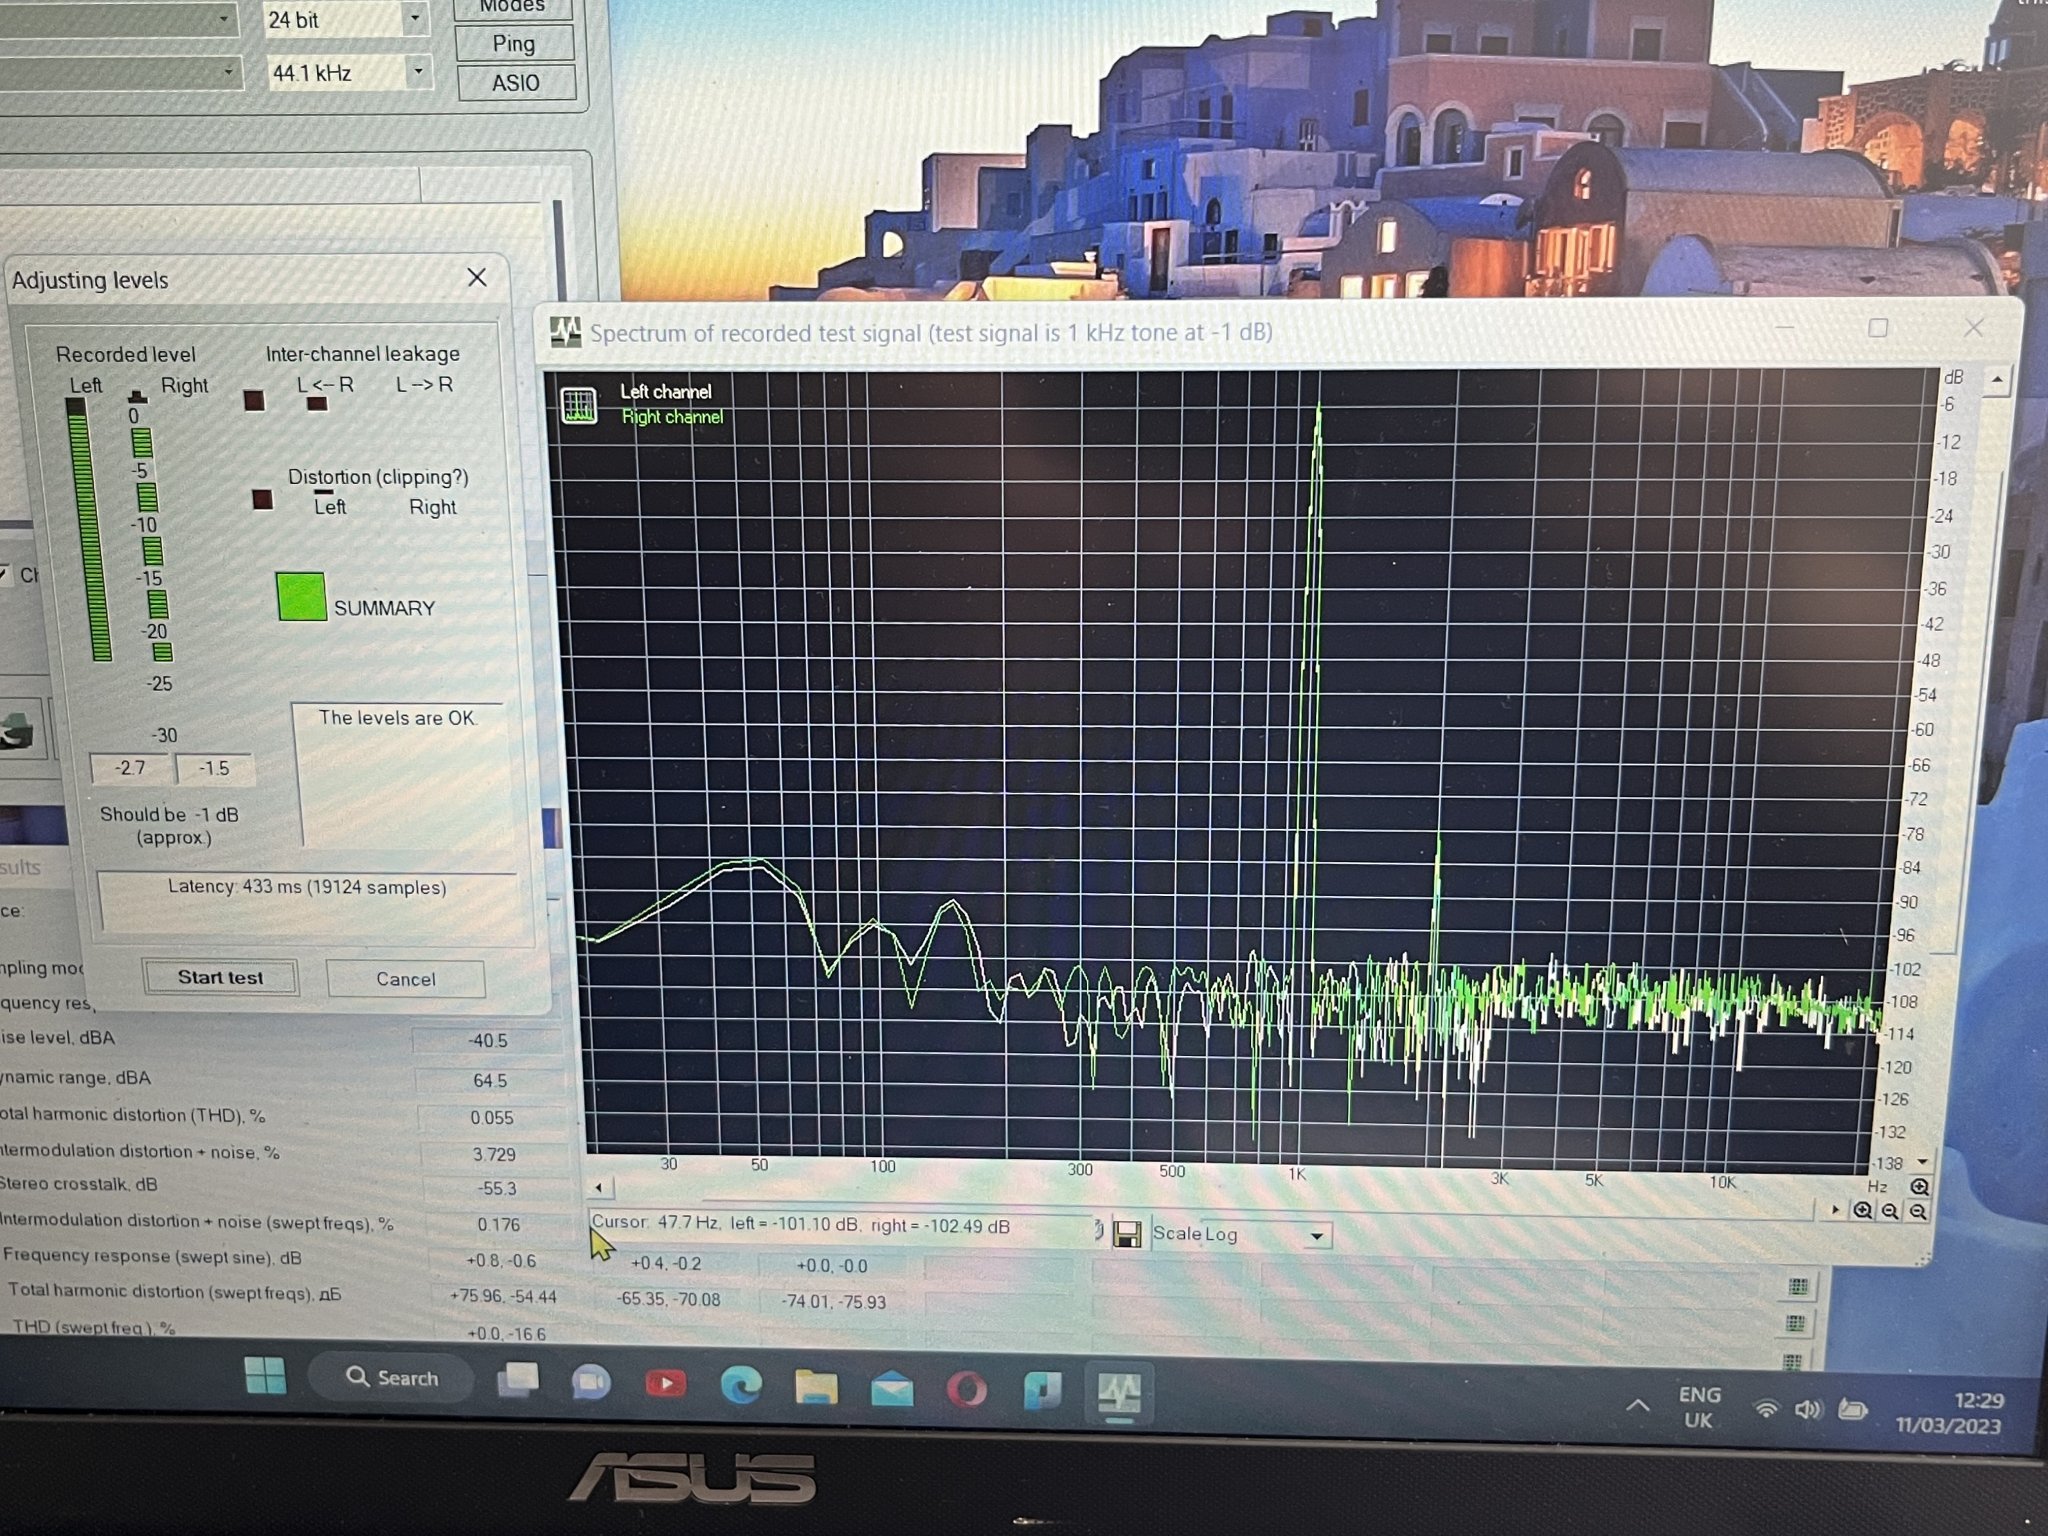This screenshot has width=2048, height=1536.
Task: Expand the device dropdown left of 44.1 kHz
Action: 229,72
